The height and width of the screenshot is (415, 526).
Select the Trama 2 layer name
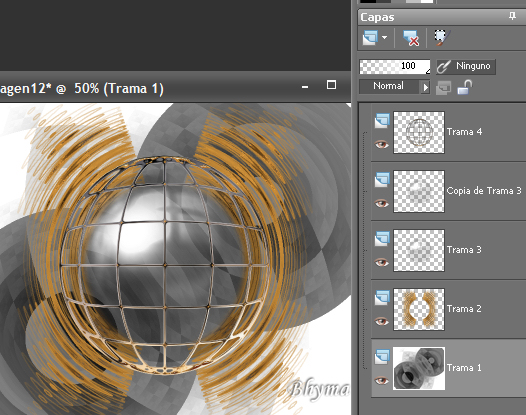point(464,309)
